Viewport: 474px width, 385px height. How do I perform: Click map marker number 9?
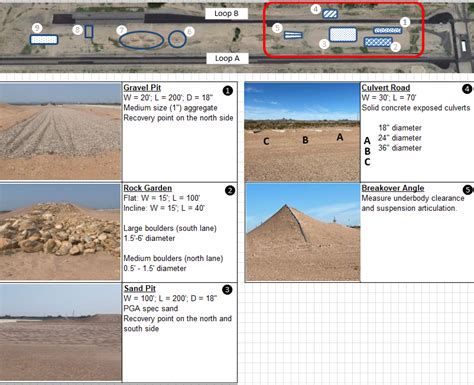point(37,28)
